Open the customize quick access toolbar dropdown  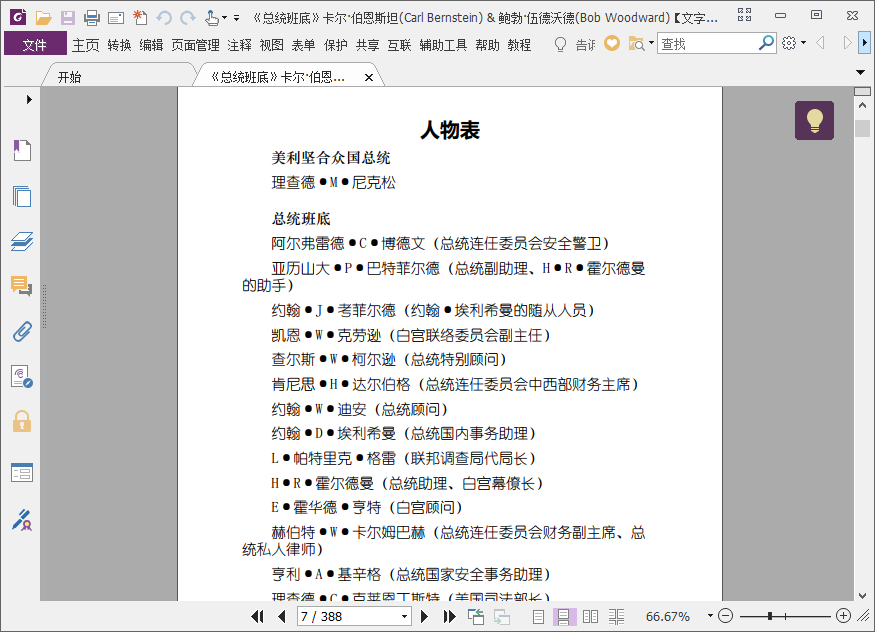(237, 18)
